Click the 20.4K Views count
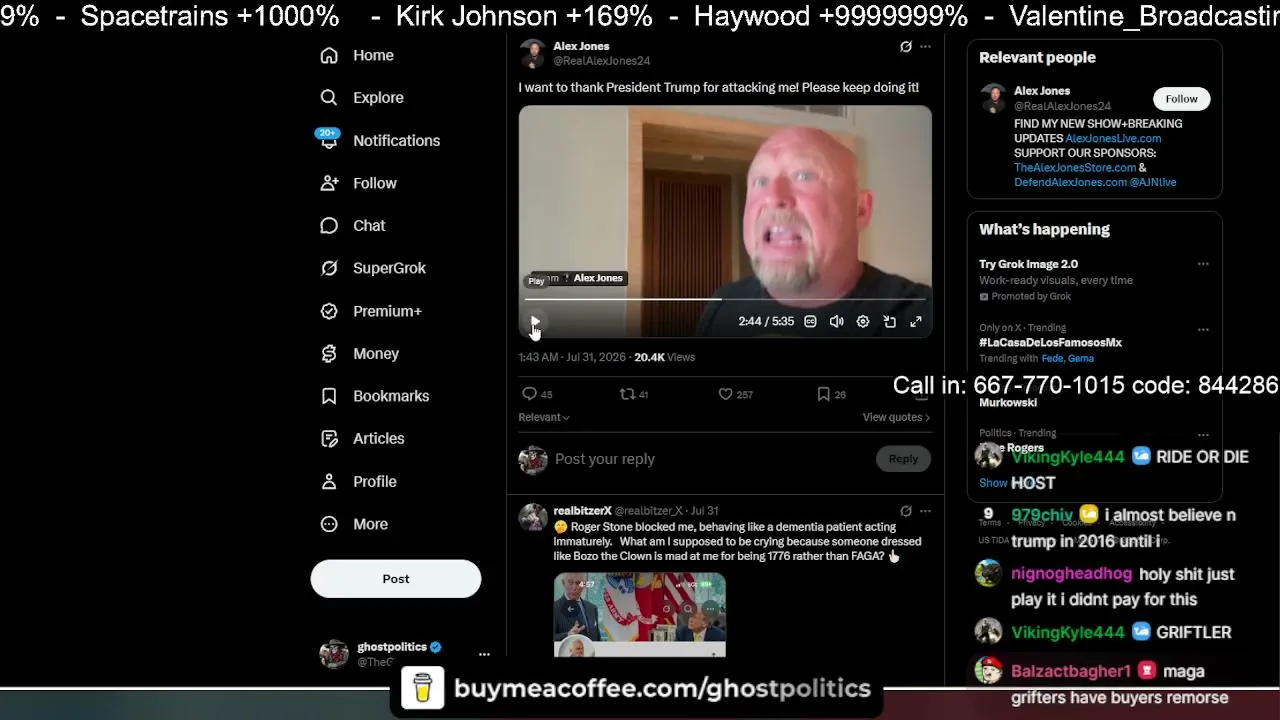The width and height of the screenshot is (1280, 720). point(664,357)
